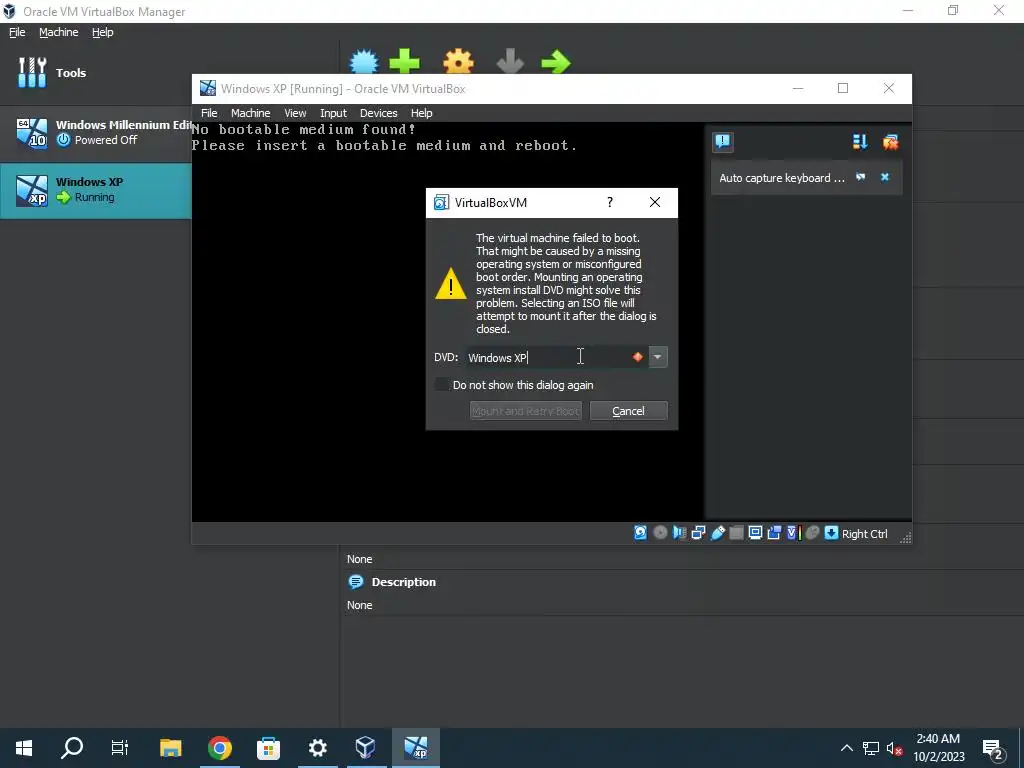
Task: Open Google Chrome from taskbar
Action: click(x=219, y=748)
